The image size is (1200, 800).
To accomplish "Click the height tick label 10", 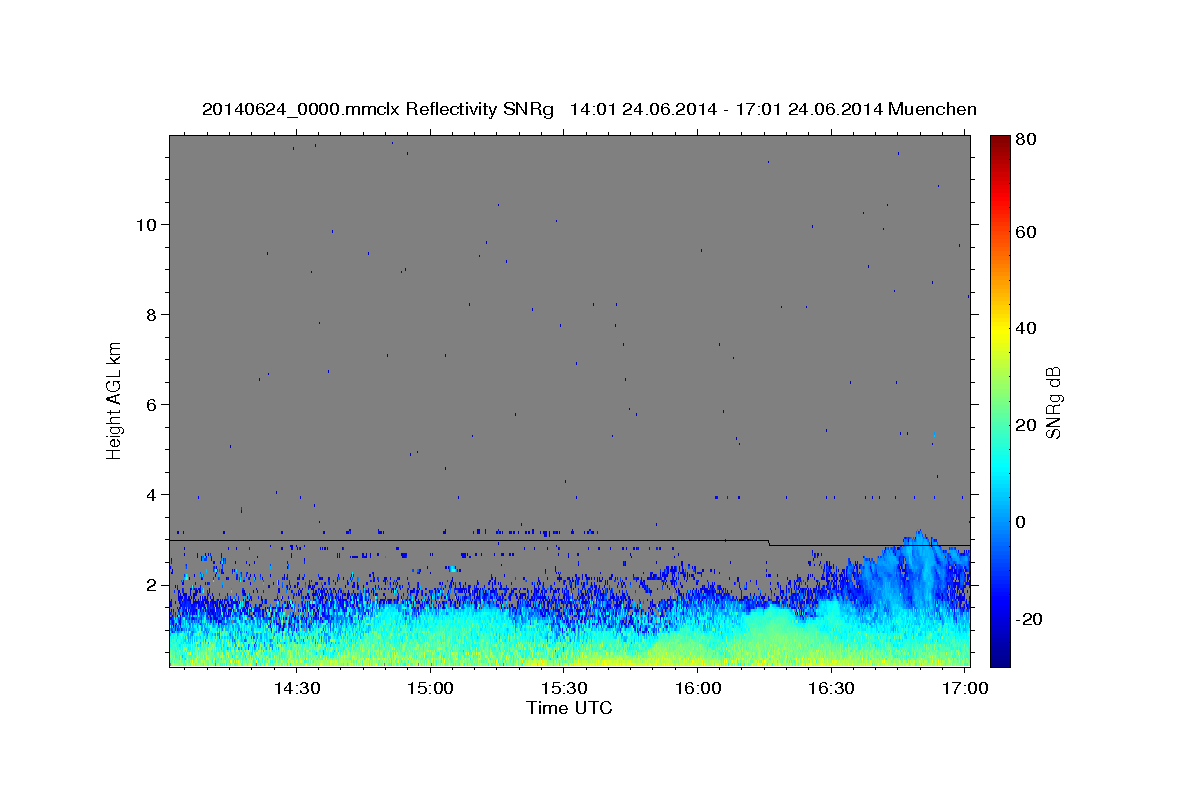I will tap(148, 225).
